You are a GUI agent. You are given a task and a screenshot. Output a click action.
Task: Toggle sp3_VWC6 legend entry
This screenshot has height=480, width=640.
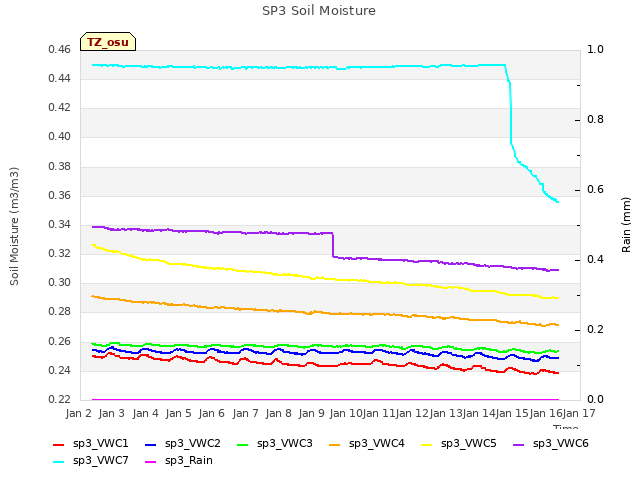pyautogui.click(x=551, y=444)
